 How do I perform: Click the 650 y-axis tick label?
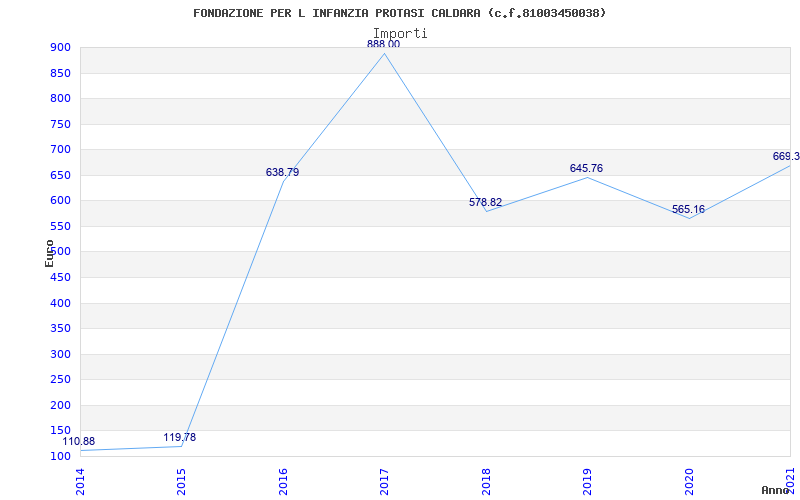[x=60, y=175]
